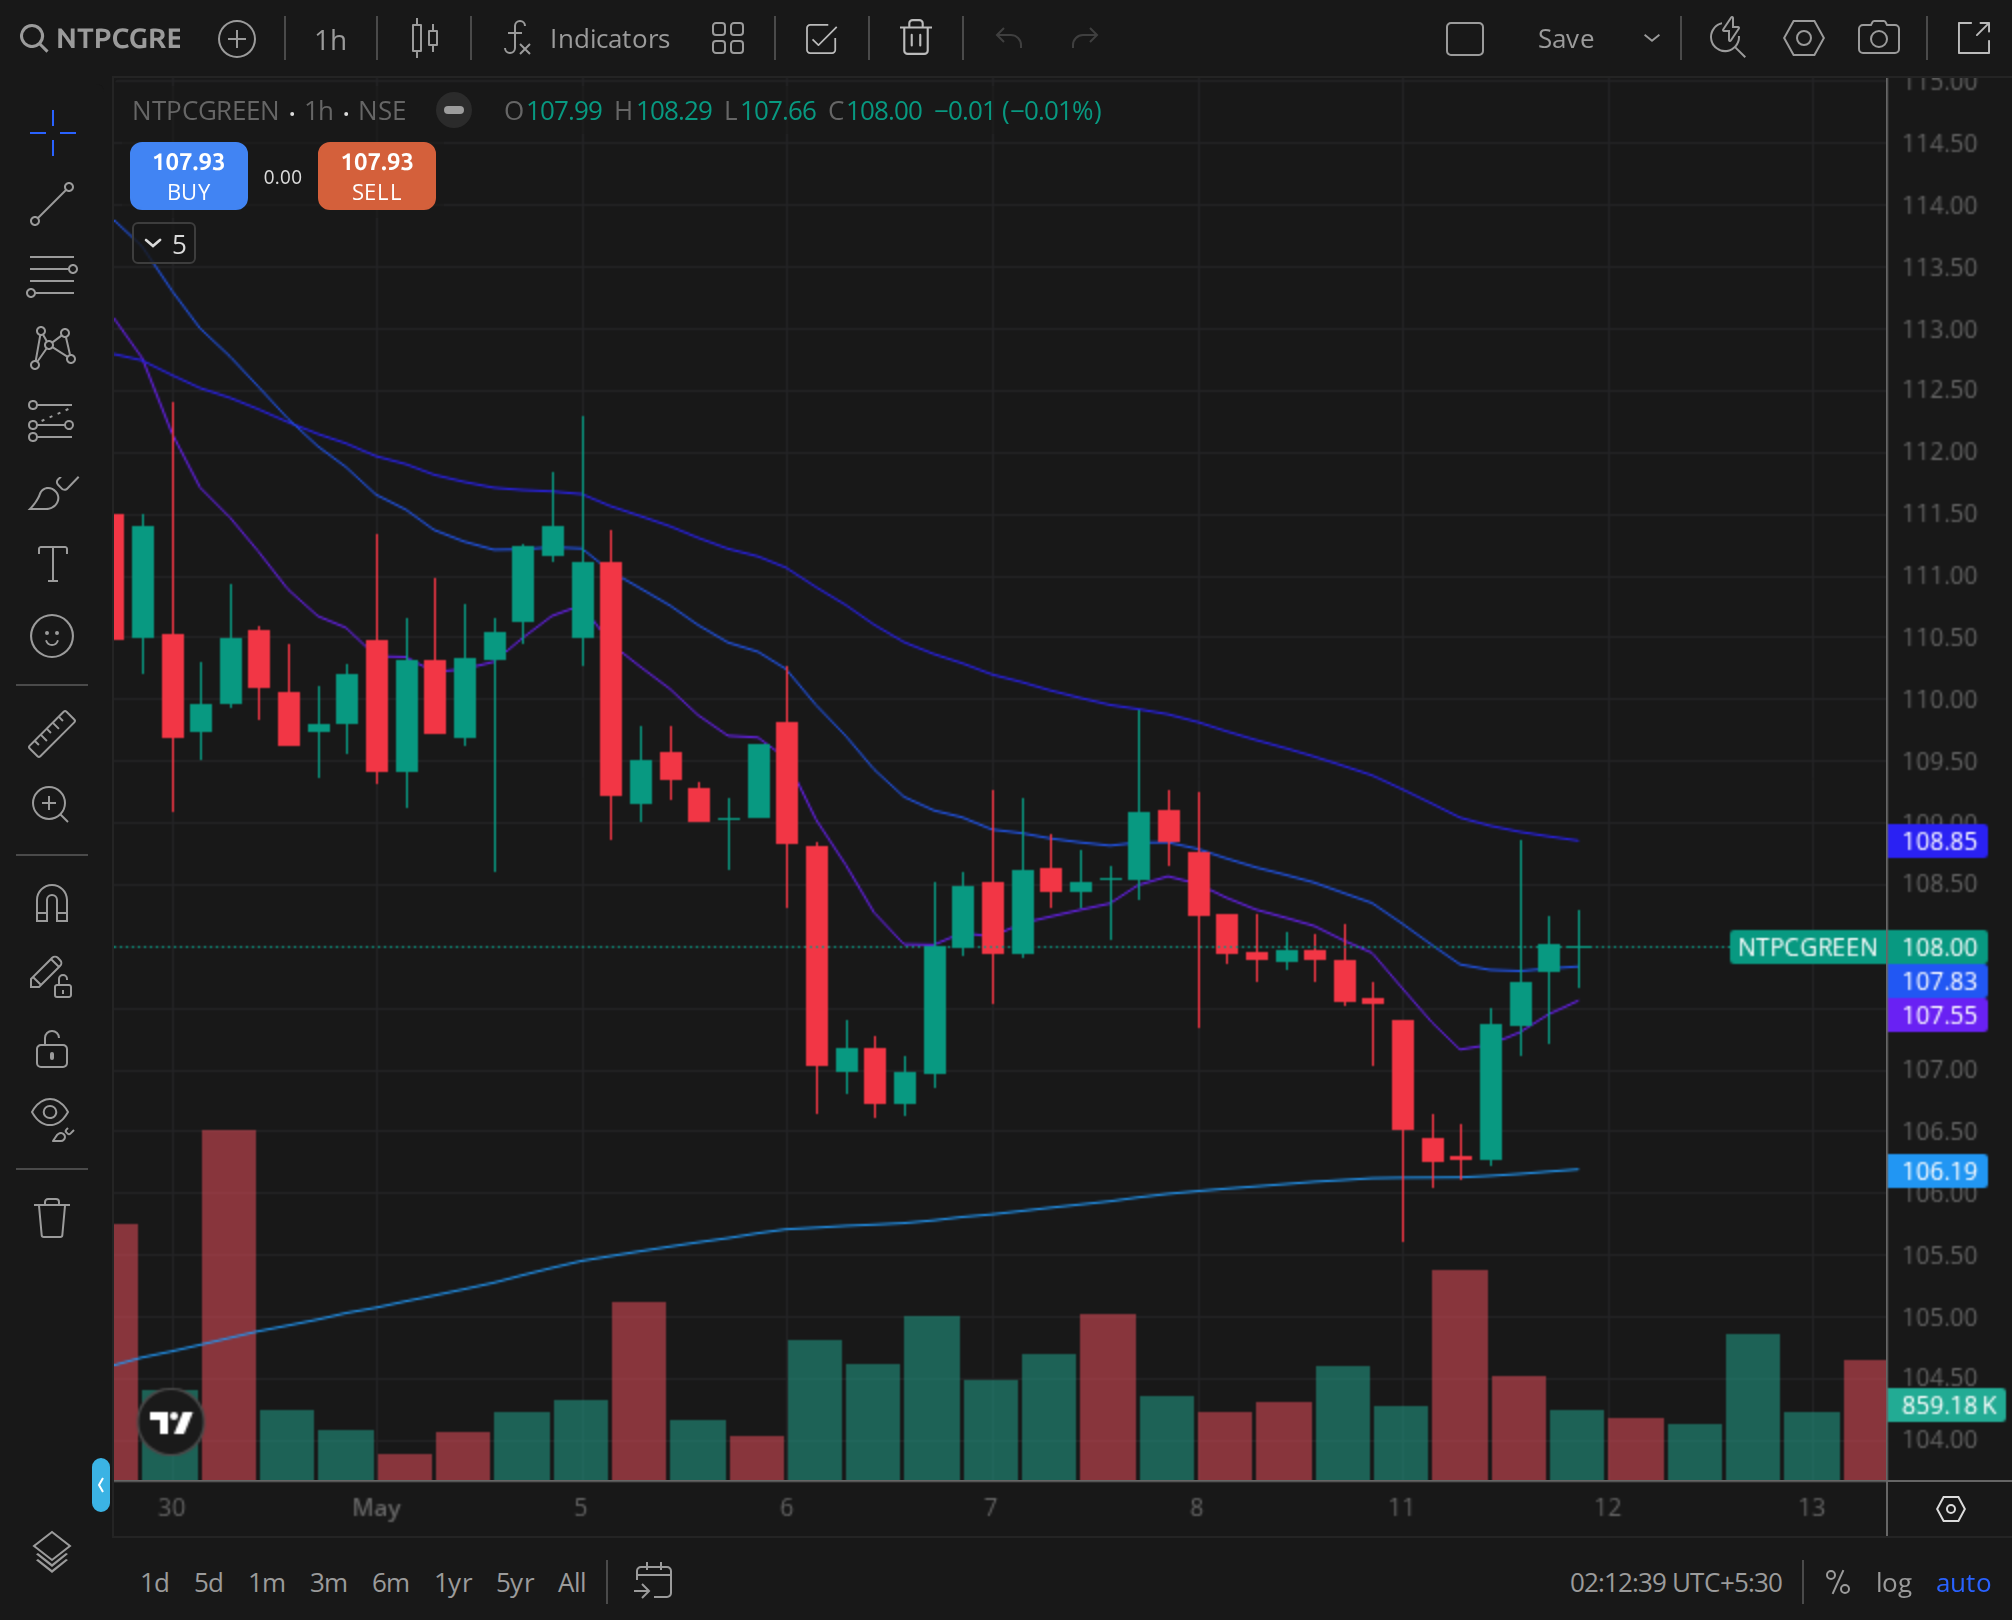Image resolution: width=2012 pixels, height=1620 pixels.
Task: Set range to 6m
Action: 390,1583
